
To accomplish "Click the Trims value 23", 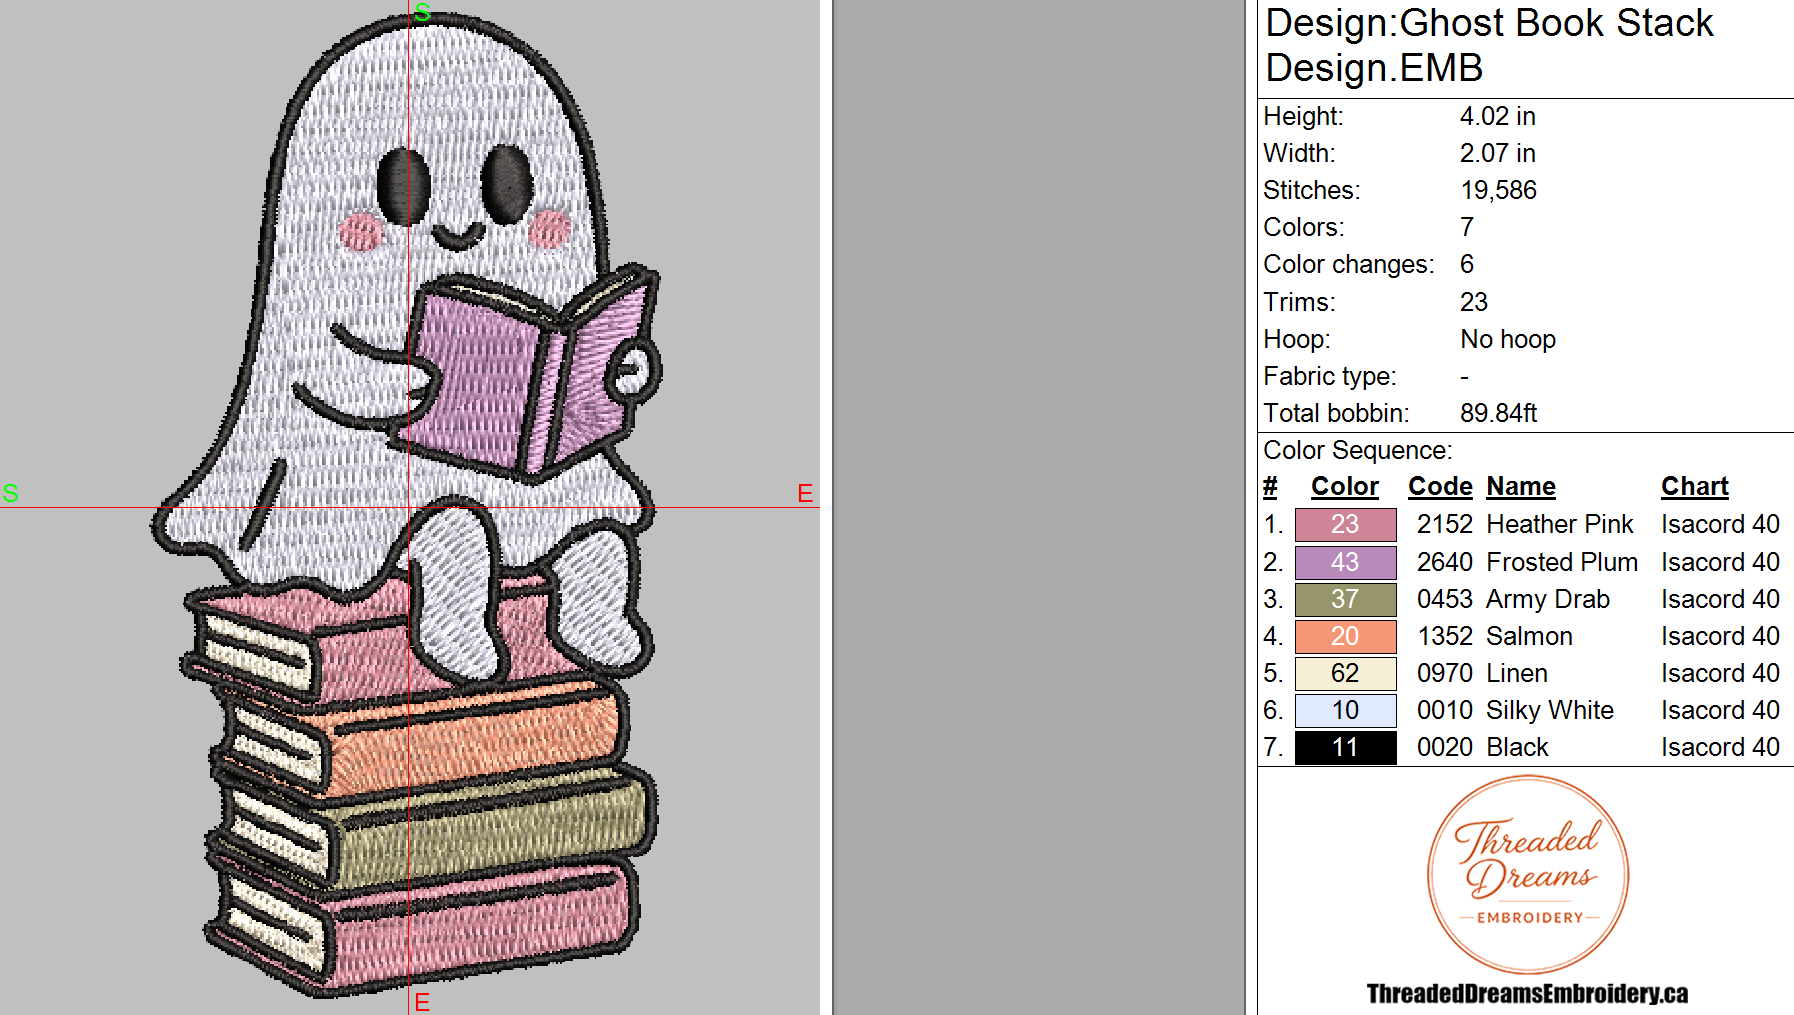I will (1474, 302).
